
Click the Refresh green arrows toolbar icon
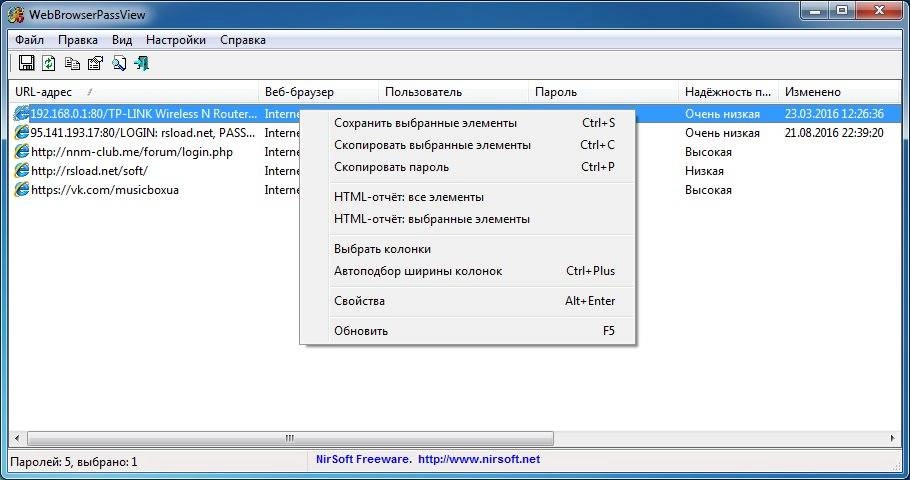tap(49, 63)
